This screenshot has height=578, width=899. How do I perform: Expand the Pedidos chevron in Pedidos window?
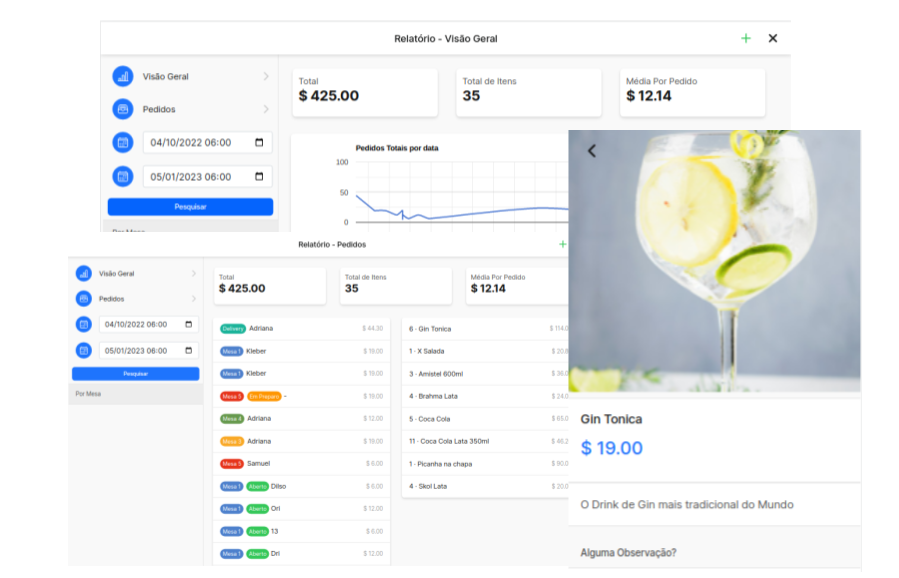click(194, 299)
